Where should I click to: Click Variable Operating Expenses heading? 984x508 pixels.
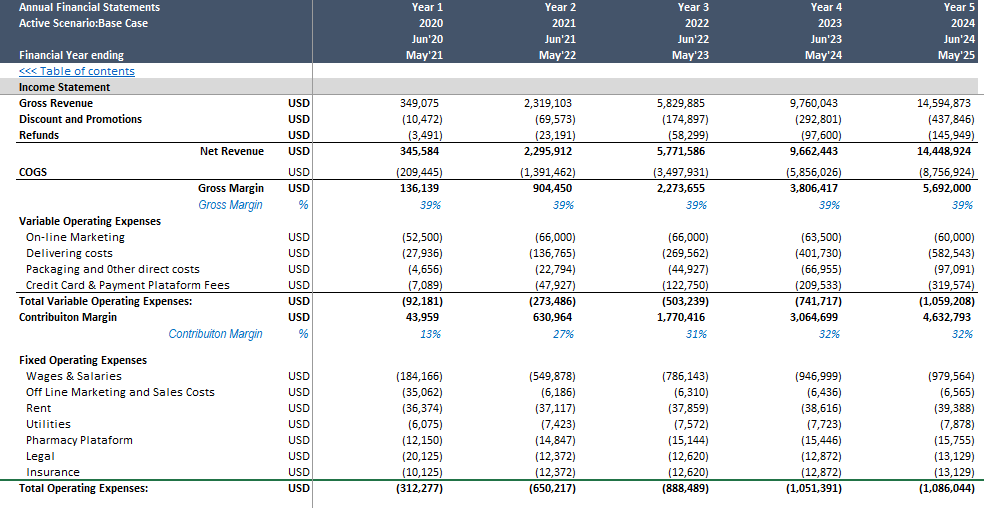(90, 221)
